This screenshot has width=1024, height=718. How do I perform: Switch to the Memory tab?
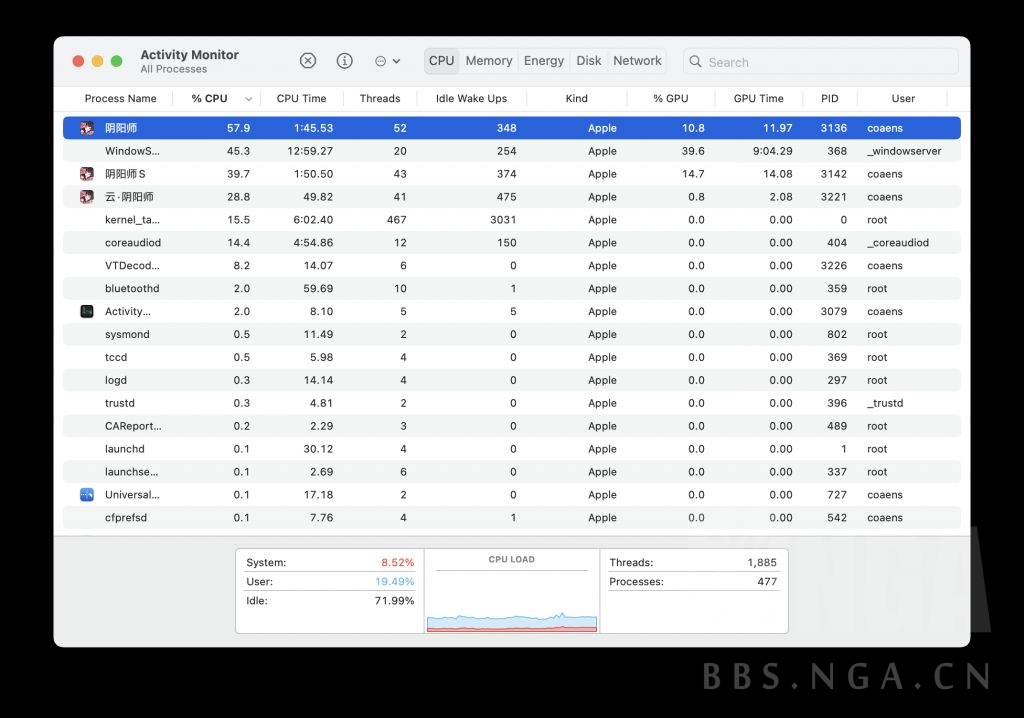[x=488, y=61]
